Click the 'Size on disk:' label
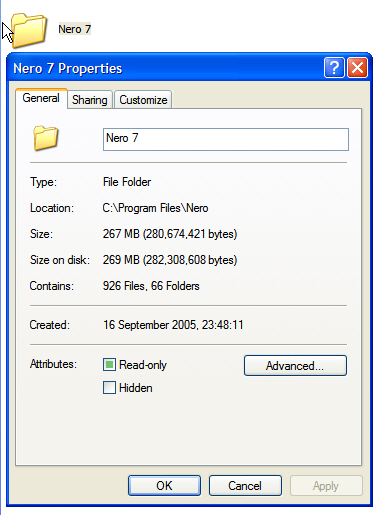 (60, 260)
